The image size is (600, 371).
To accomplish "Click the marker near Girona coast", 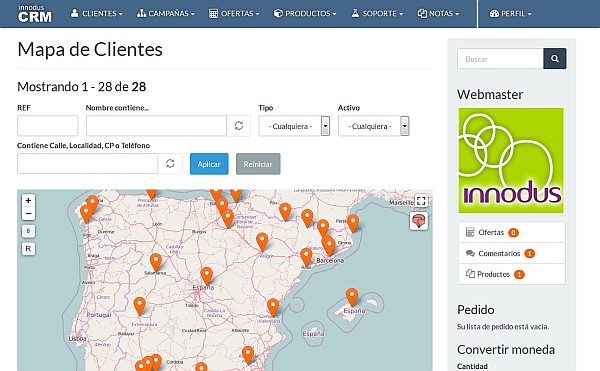I will click(353, 223).
